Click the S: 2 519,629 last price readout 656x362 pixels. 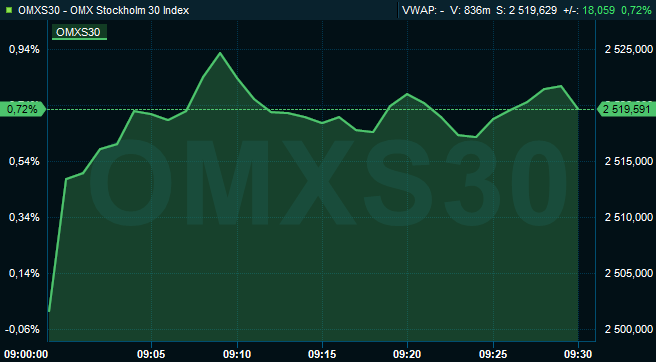pos(526,10)
